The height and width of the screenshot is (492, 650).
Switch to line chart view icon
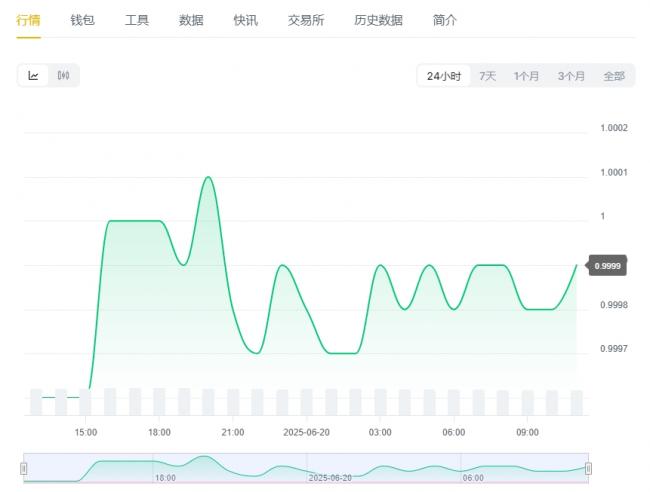click(33, 75)
